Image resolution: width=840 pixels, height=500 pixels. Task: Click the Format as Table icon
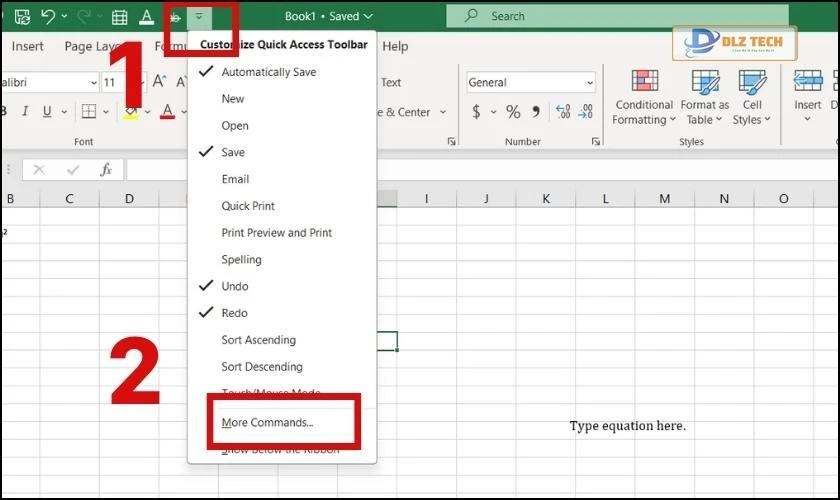point(705,97)
